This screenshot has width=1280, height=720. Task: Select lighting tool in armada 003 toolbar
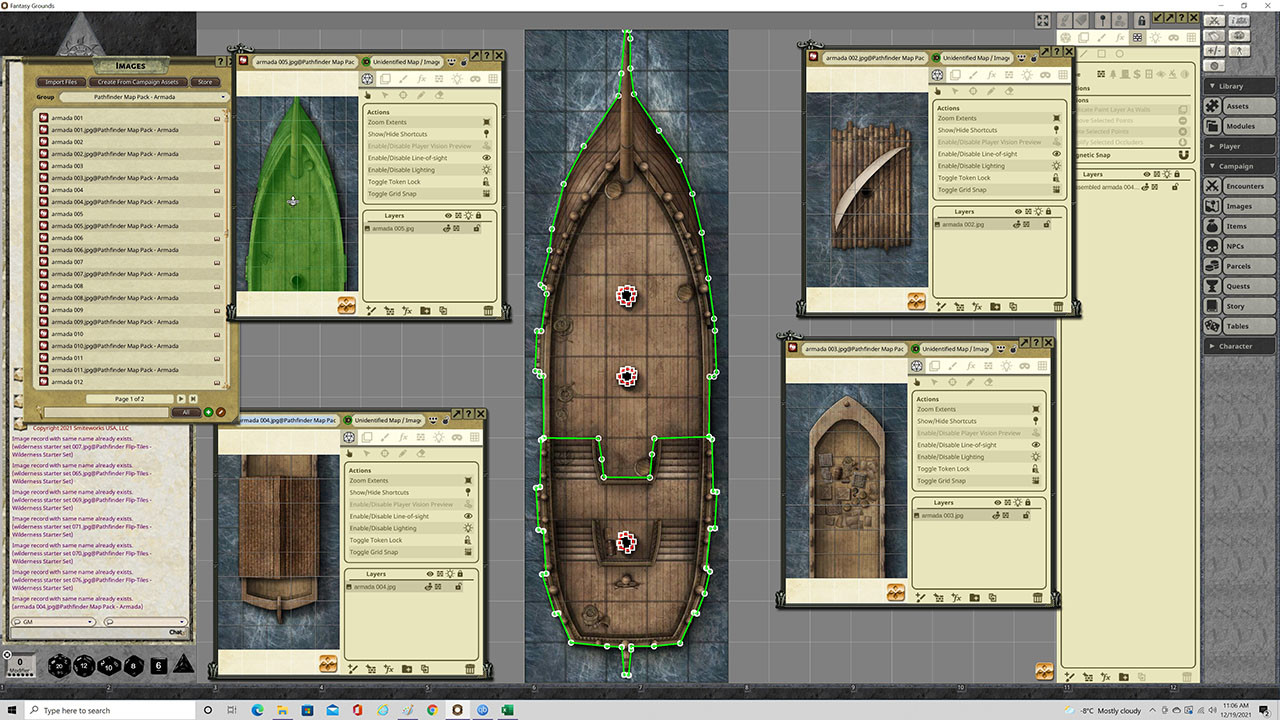[x=1008, y=367]
